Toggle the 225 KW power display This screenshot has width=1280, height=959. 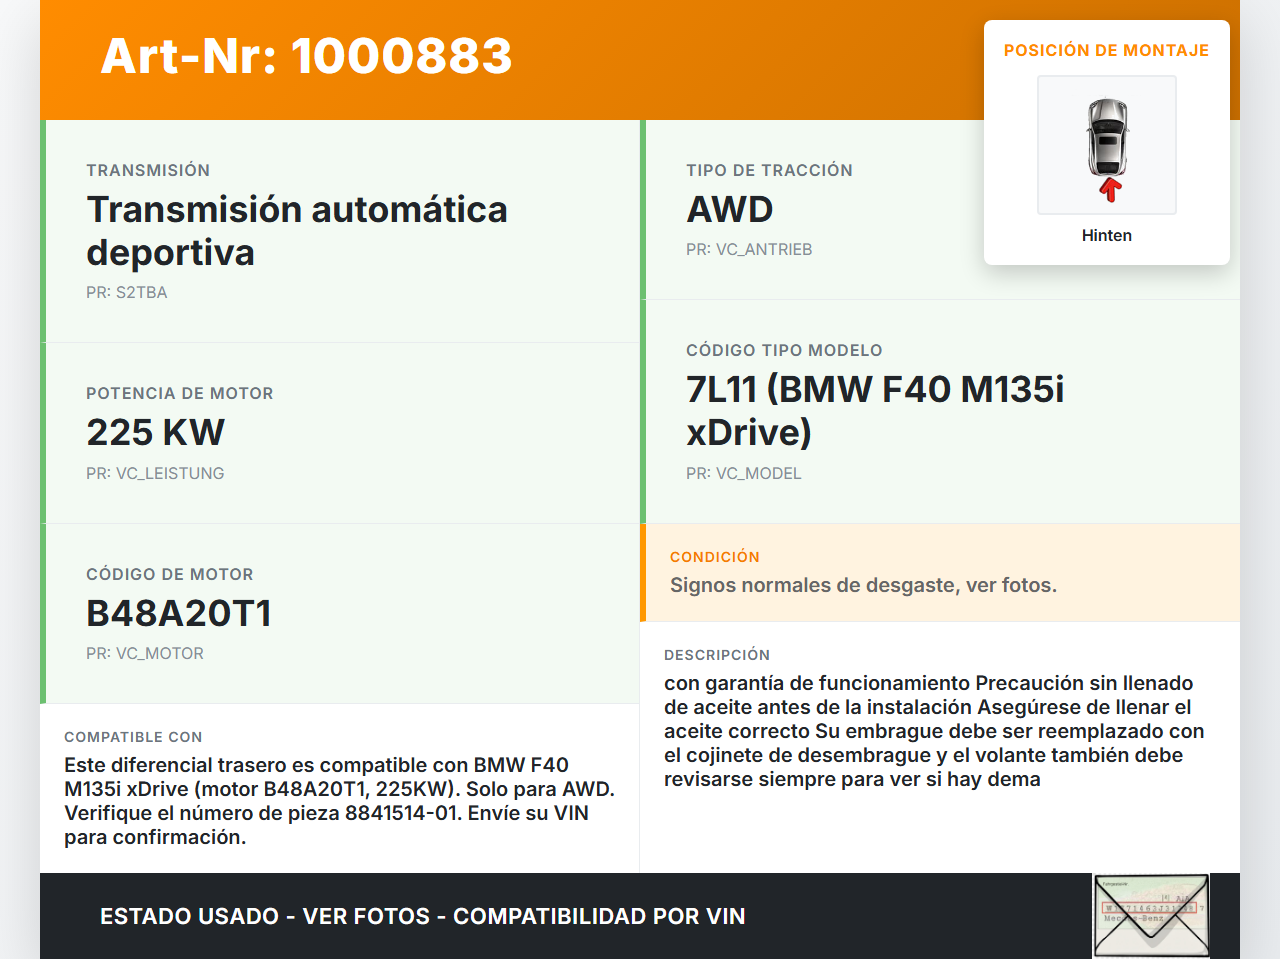tap(155, 433)
